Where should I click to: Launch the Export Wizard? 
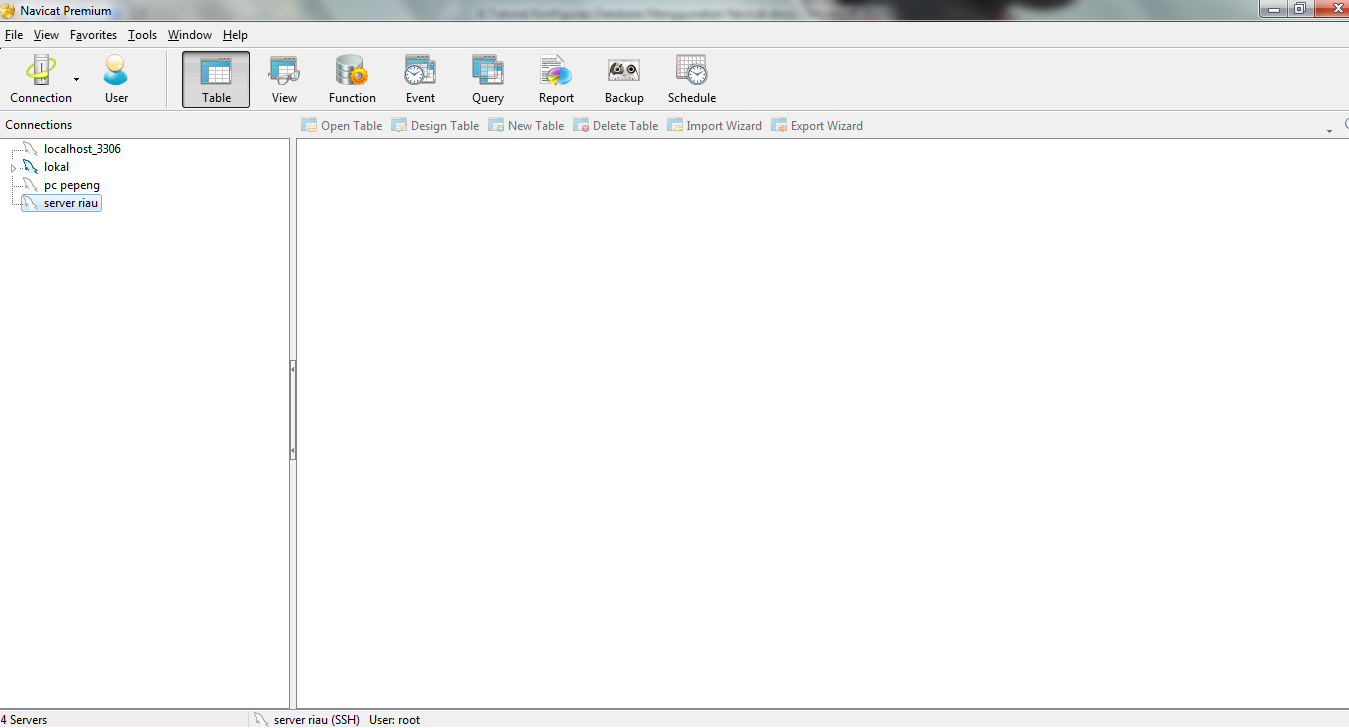click(x=817, y=126)
